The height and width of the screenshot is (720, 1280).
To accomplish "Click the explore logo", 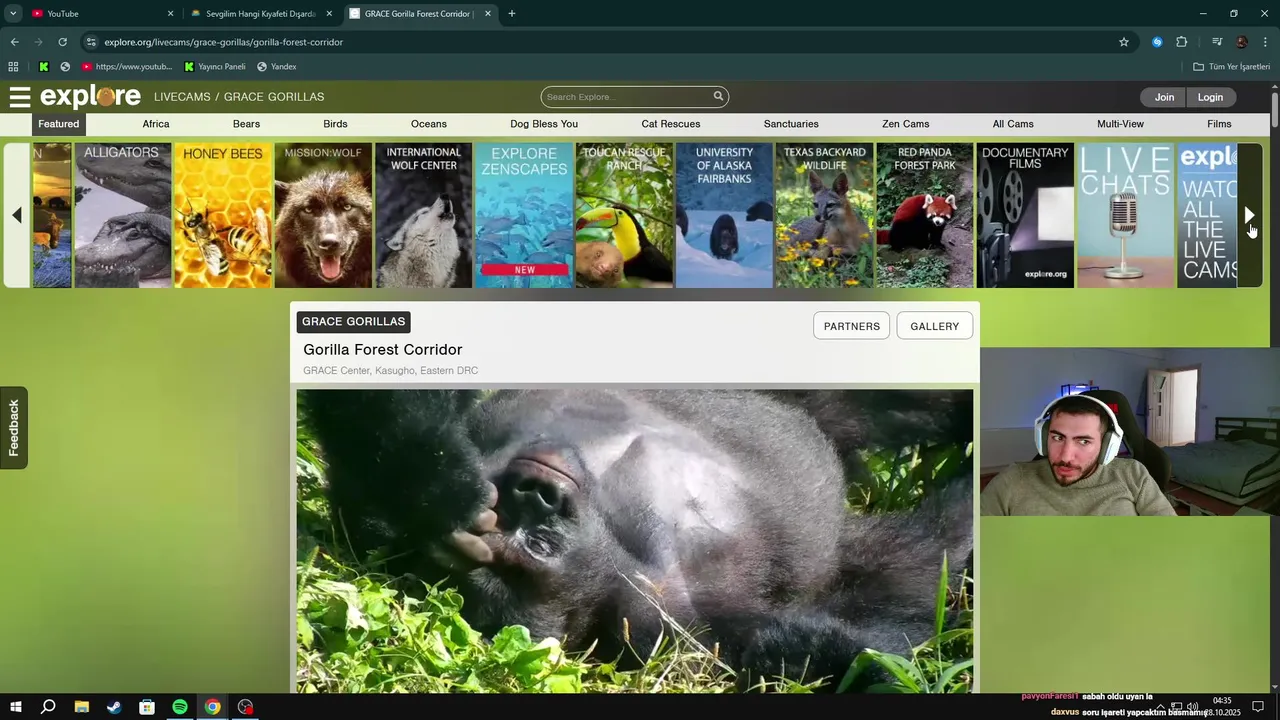I will pos(90,97).
